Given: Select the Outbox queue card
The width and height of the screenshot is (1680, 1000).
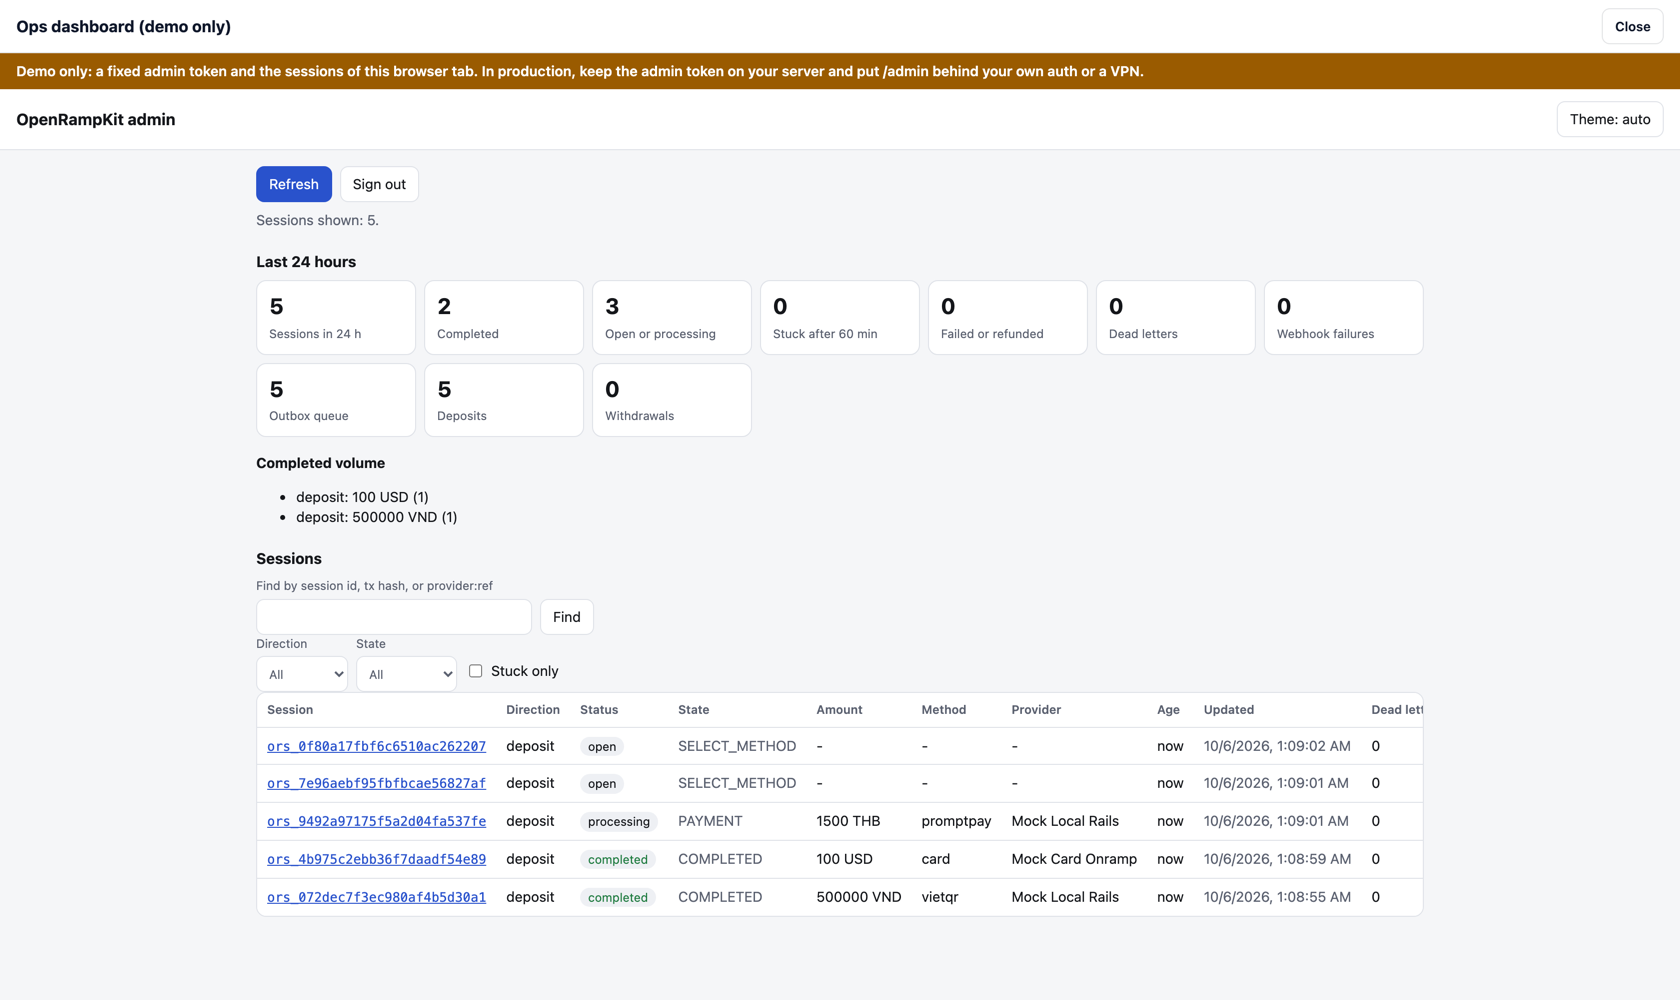Looking at the screenshot, I should coord(336,400).
